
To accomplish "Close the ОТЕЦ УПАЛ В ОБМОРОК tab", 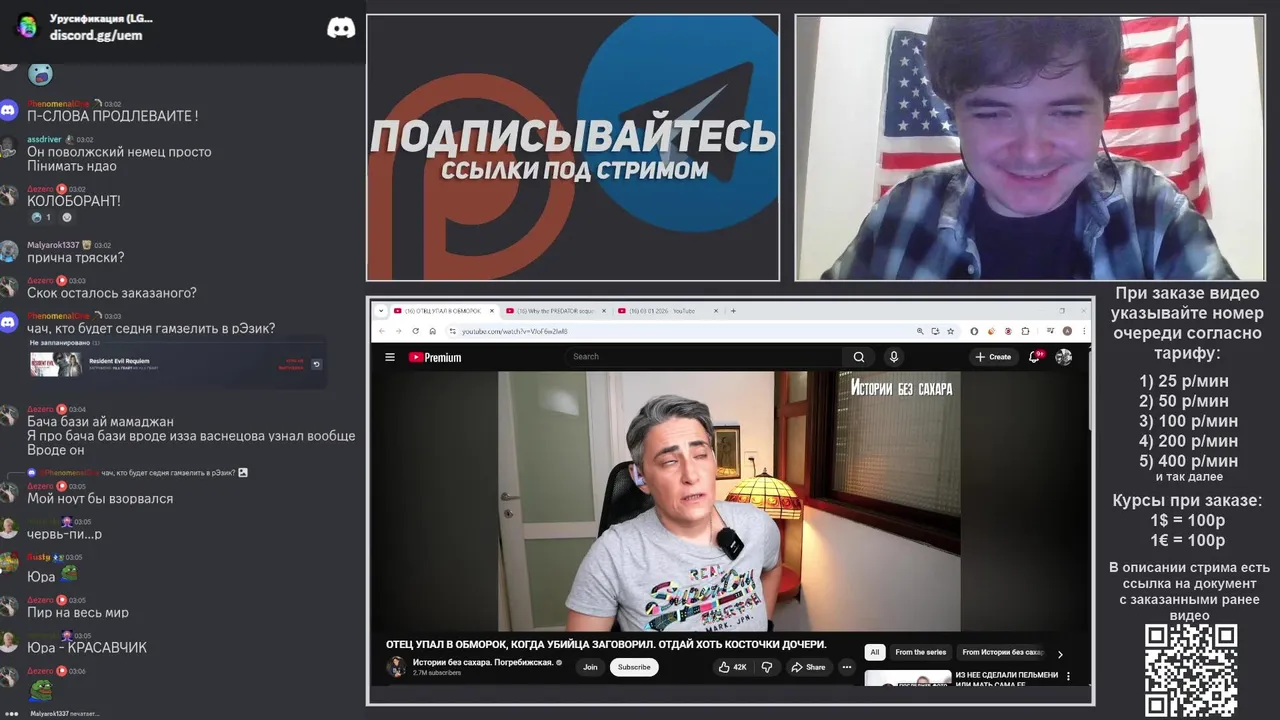I will (x=492, y=311).
